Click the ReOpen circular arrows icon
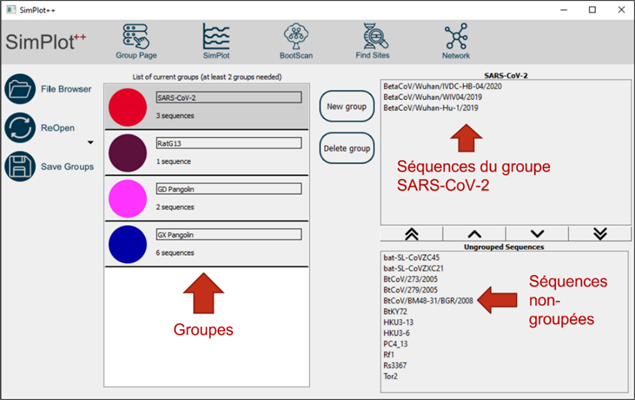 [20, 128]
